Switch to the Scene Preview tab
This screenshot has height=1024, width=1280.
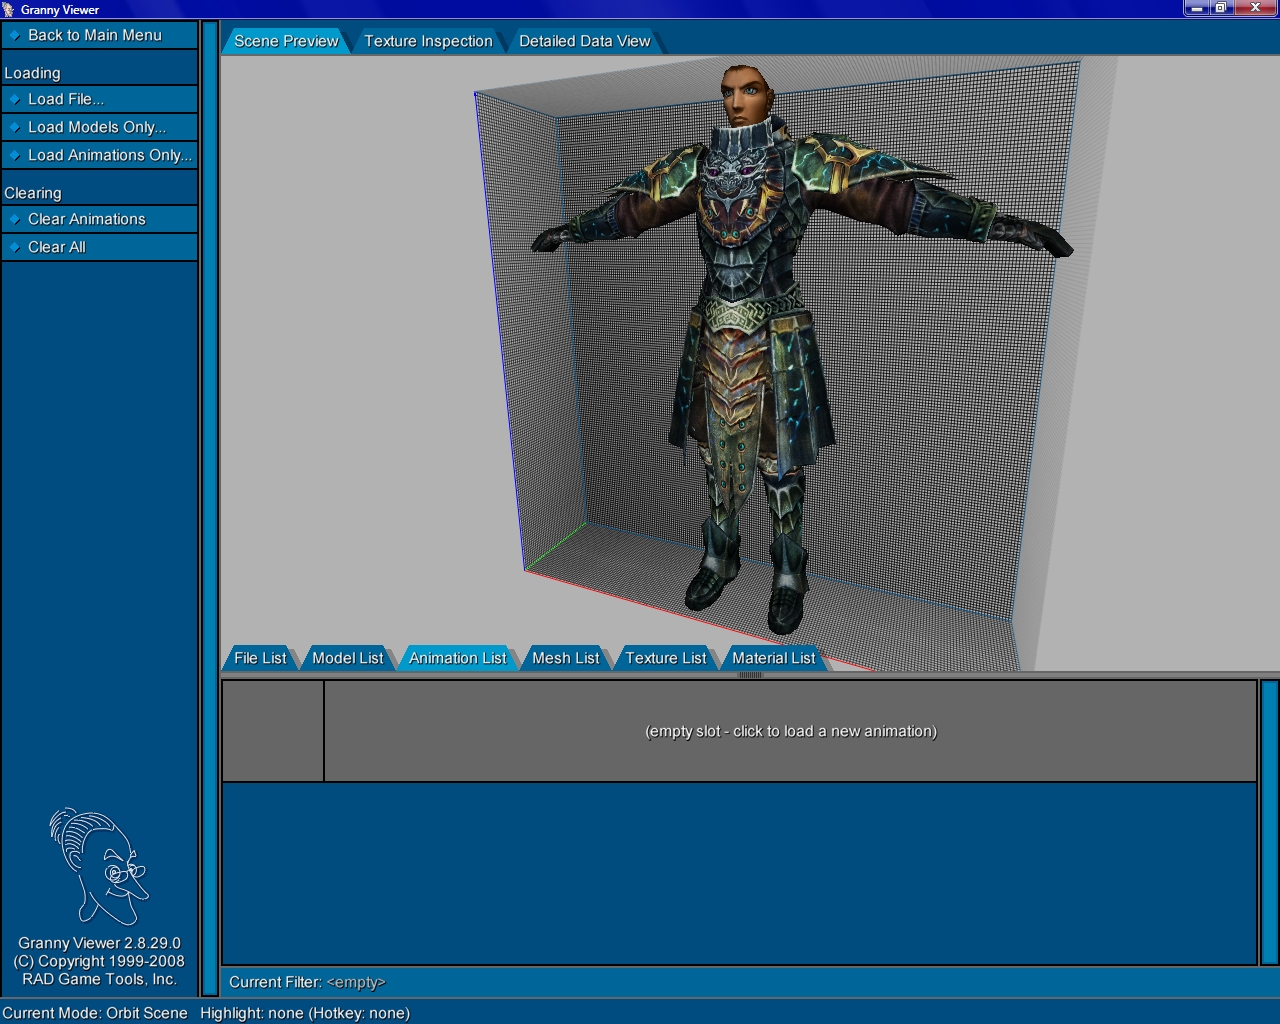click(286, 41)
